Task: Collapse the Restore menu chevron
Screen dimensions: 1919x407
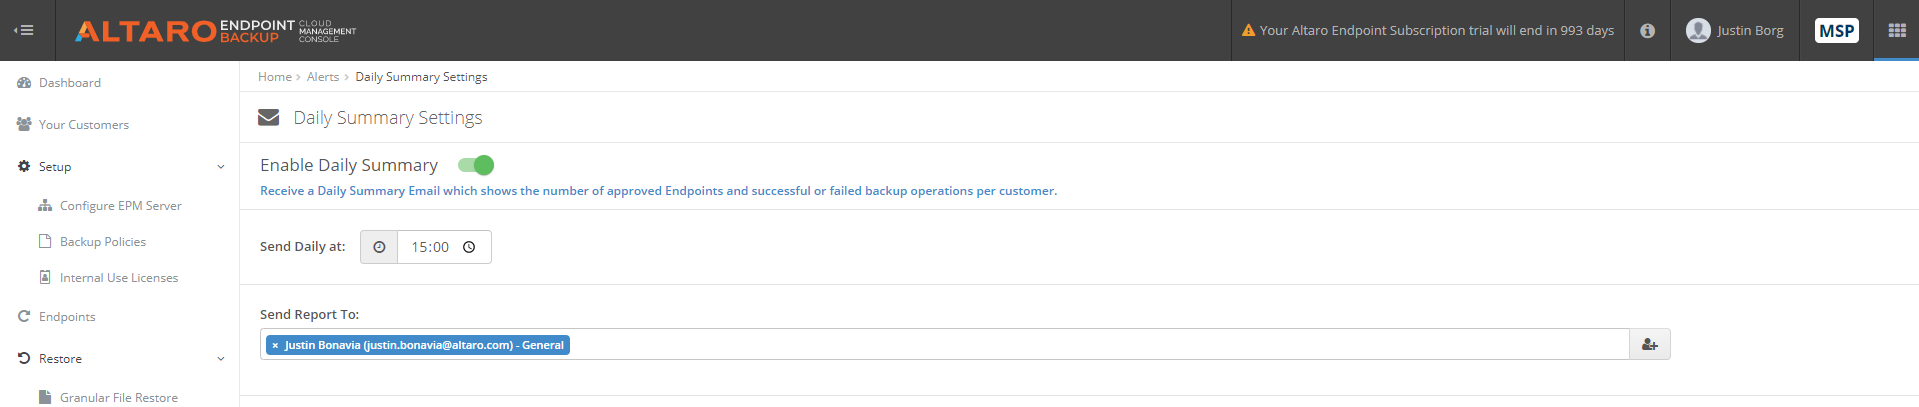Action: tap(221, 359)
